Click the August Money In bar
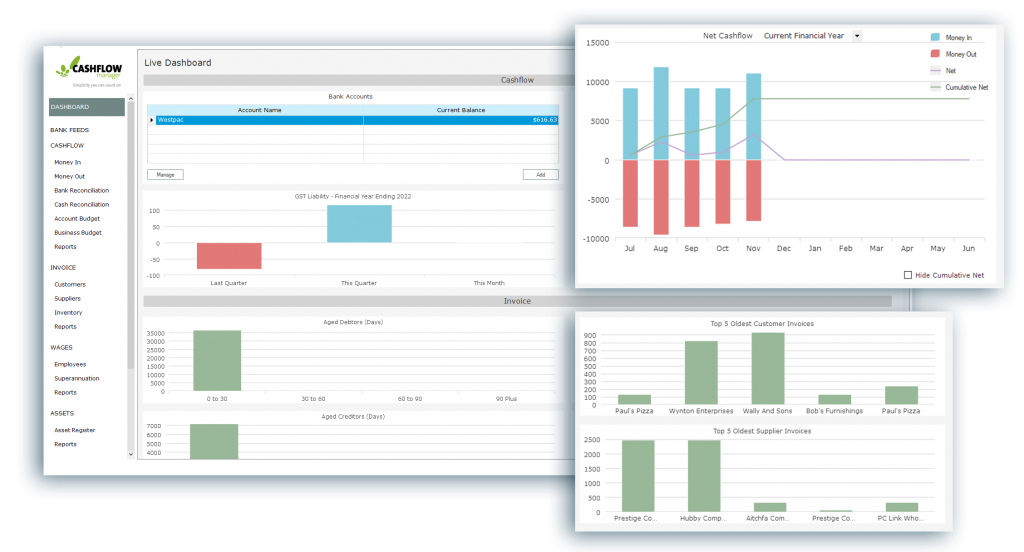 pyautogui.click(x=661, y=114)
